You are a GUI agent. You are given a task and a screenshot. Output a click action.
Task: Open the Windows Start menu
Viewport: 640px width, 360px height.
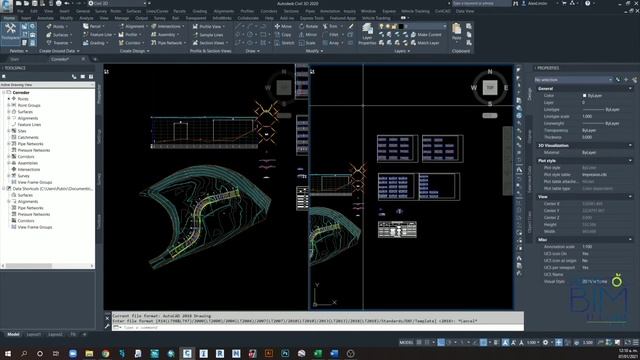7,353
